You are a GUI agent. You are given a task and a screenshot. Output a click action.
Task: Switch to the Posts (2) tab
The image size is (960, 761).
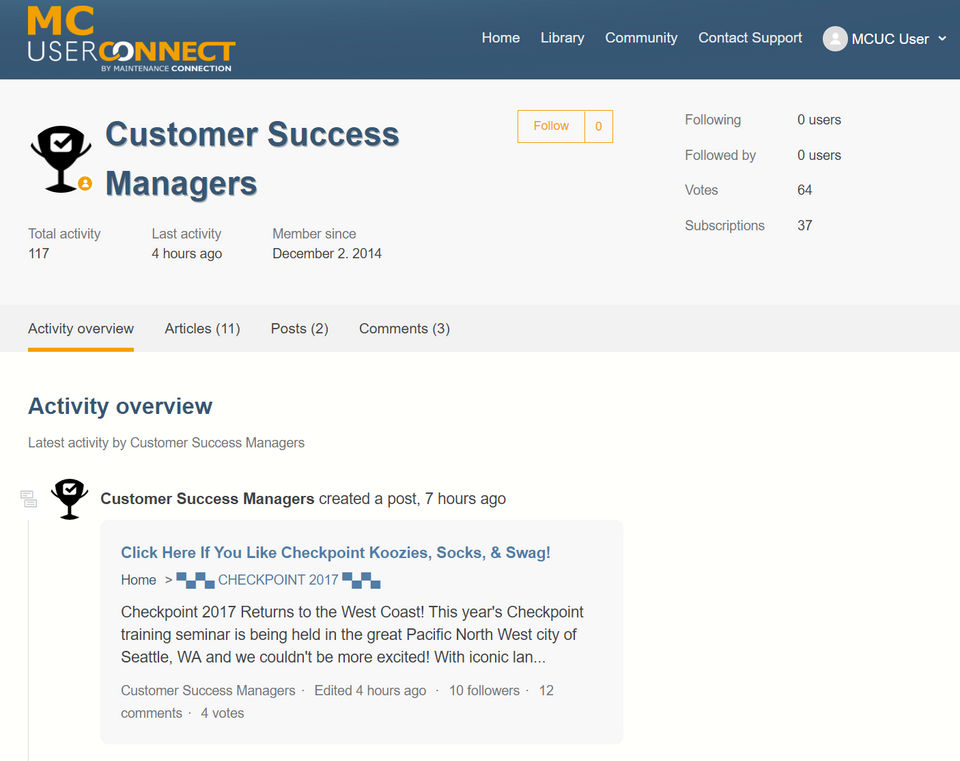pos(299,329)
